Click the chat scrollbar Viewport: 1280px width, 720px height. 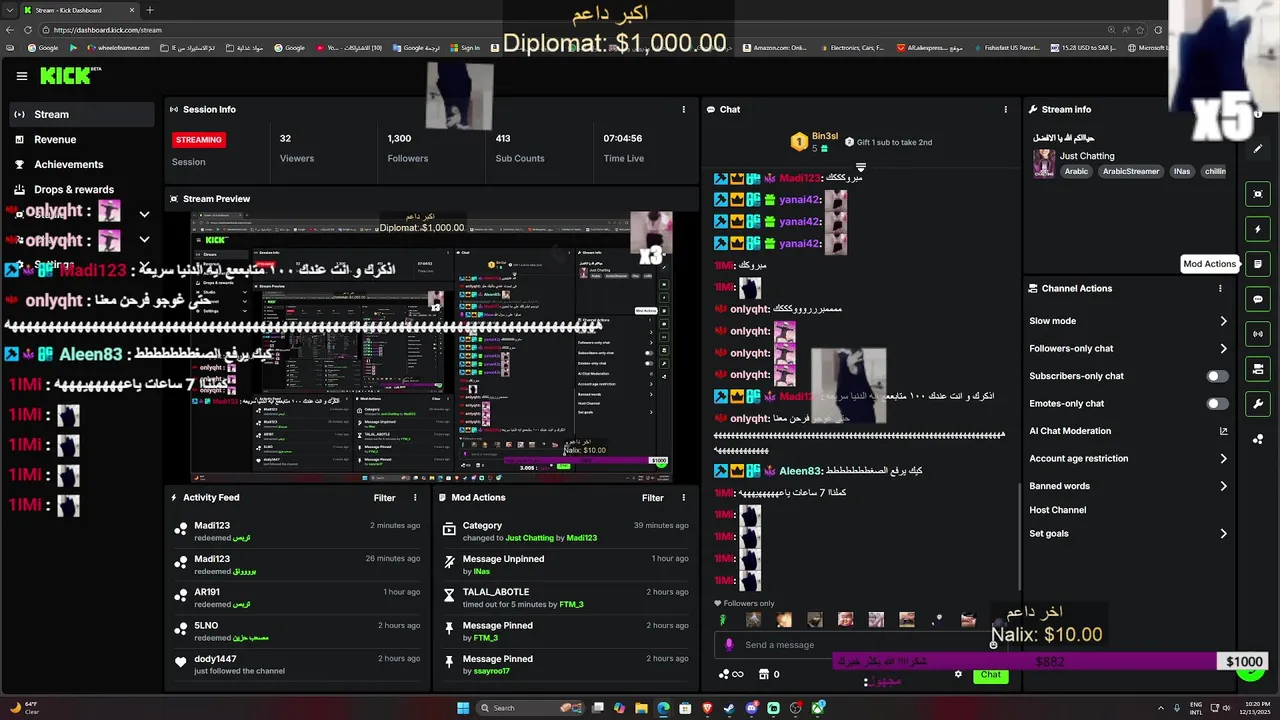point(1019,535)
